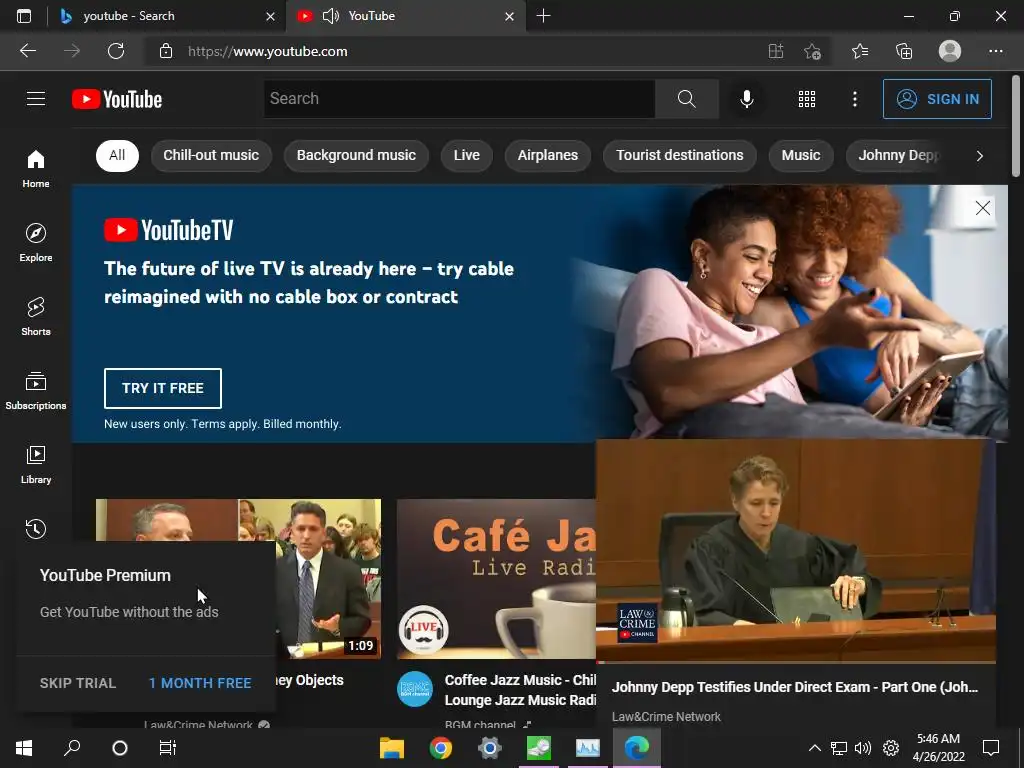Click 1 MONTH FREE in Premium popup

click(x=200, y=683)
